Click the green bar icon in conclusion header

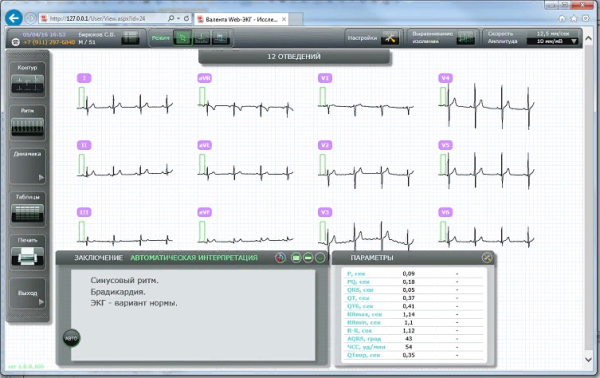click(x=308, y=258)
